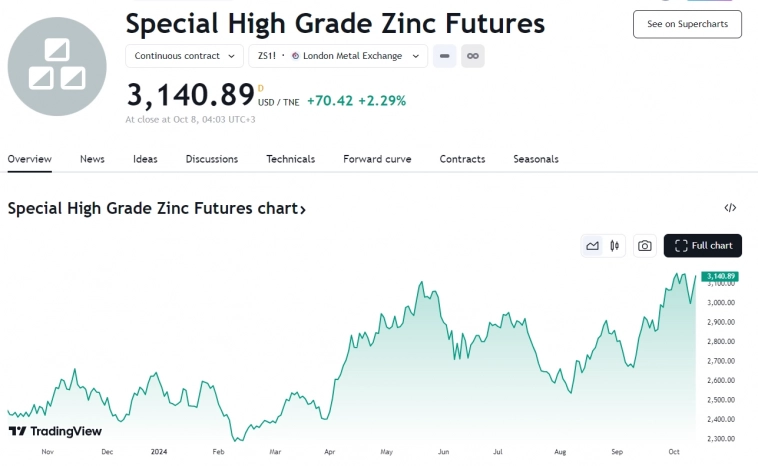This screenshot has height=466, width=758.
Task: Switch to candlestick chart style
Action: (614, 246)
